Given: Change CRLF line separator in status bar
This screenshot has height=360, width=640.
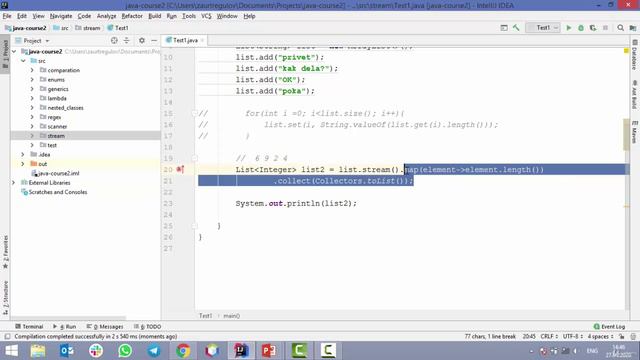Looking at the screenshot, I should point(549,336).
